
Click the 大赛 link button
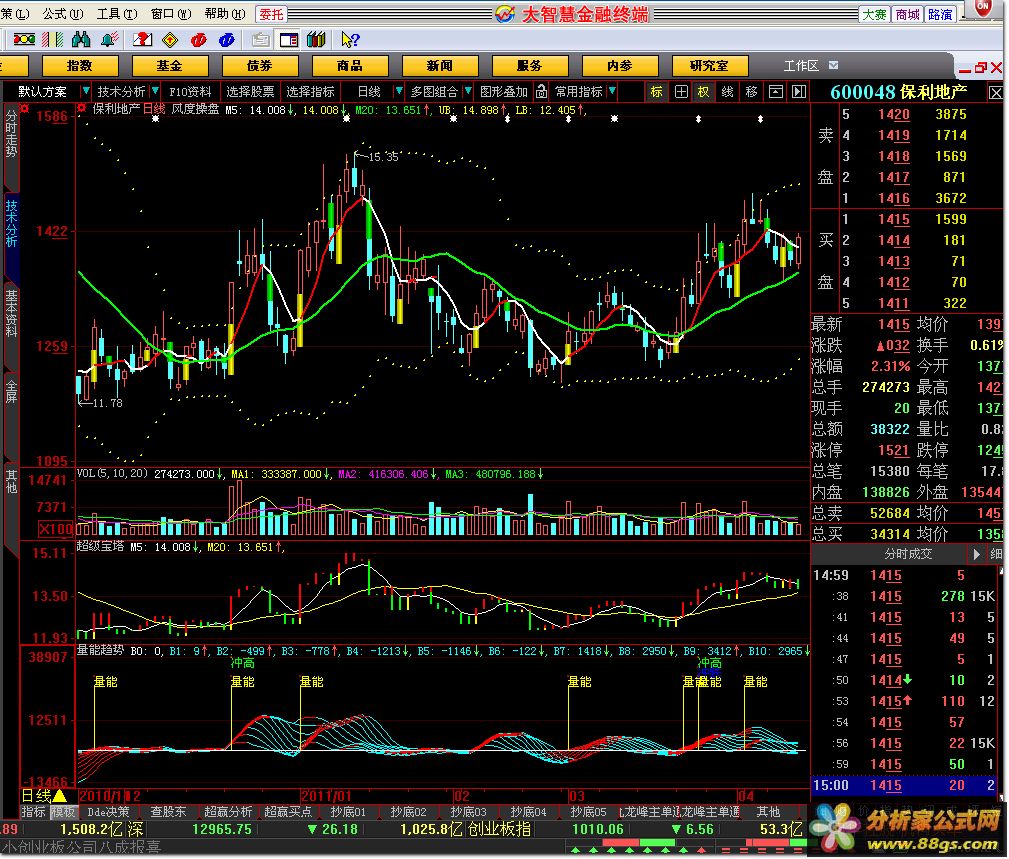[x=875, y=14]
